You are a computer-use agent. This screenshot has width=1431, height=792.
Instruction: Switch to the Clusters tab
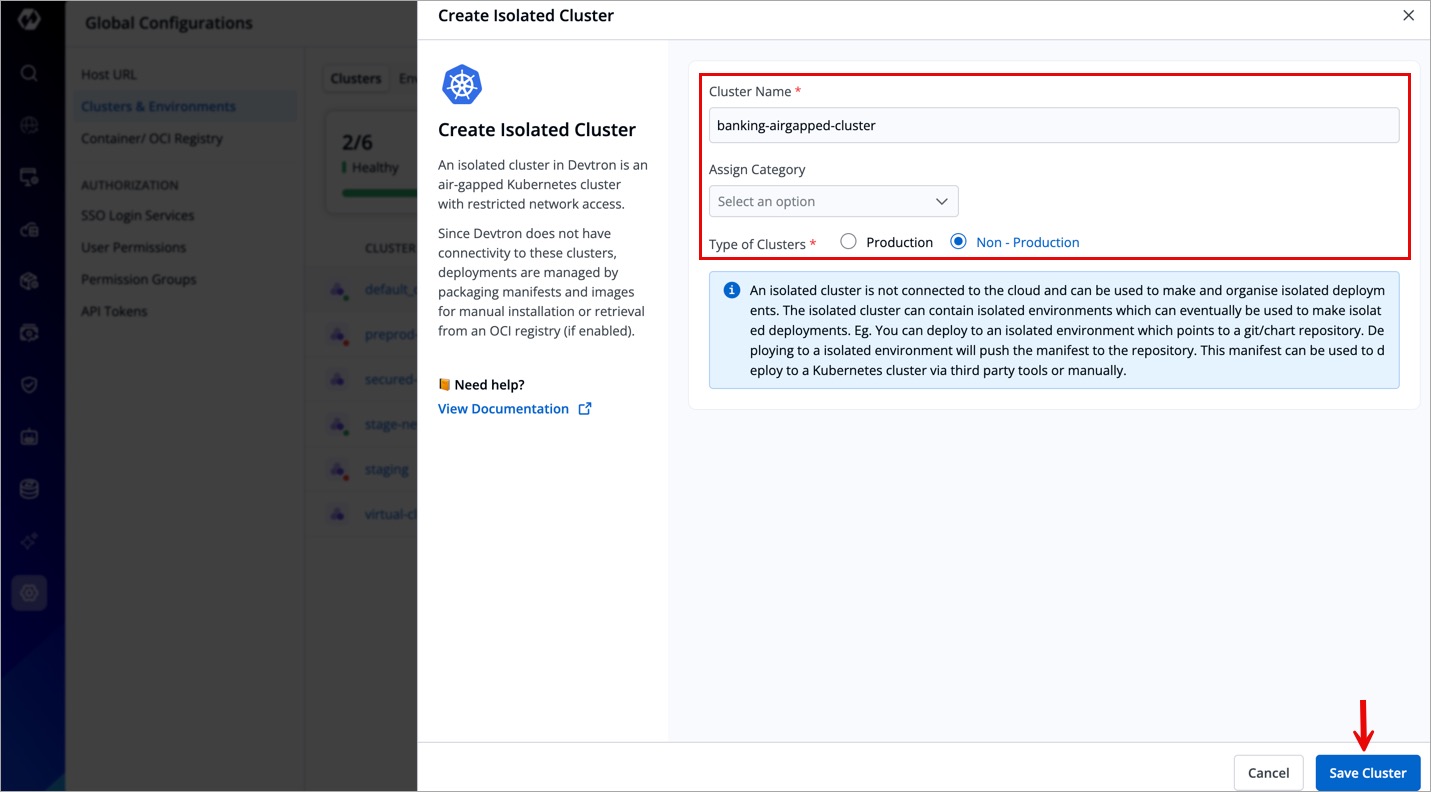(x=356, y=78)
